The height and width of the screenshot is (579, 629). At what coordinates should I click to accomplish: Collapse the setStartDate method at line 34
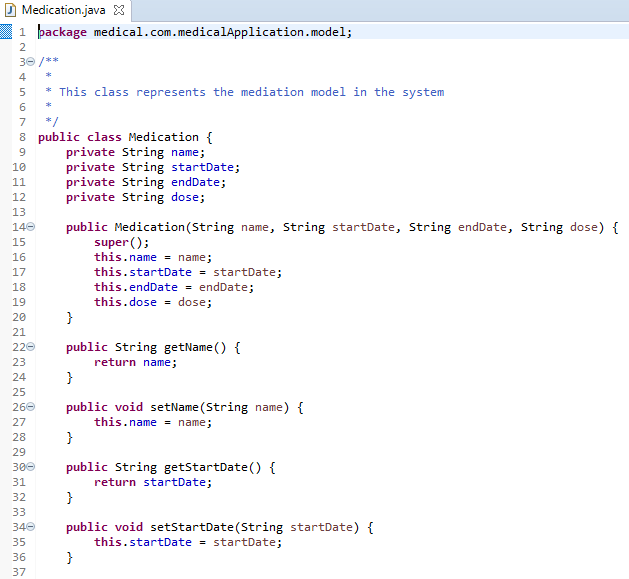pyautogui.click(x=30, y=526)
